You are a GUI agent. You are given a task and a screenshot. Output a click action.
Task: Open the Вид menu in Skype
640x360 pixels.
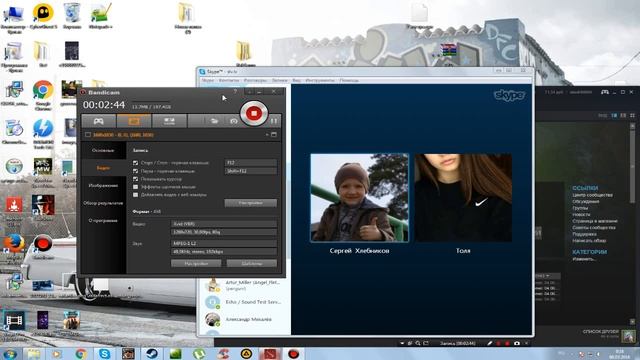point(297,80)
